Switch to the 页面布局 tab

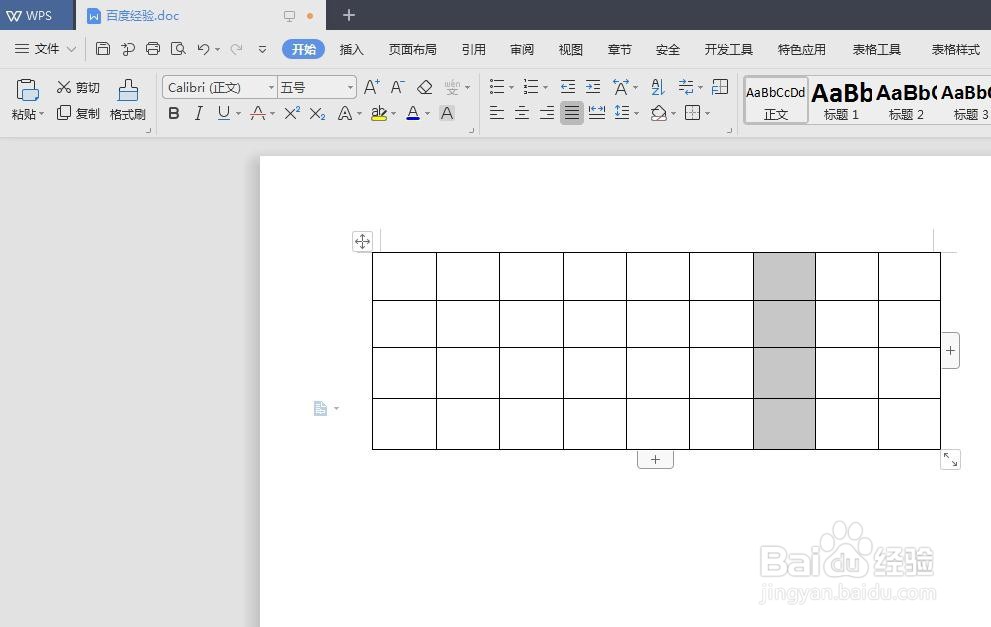point(412,49)
